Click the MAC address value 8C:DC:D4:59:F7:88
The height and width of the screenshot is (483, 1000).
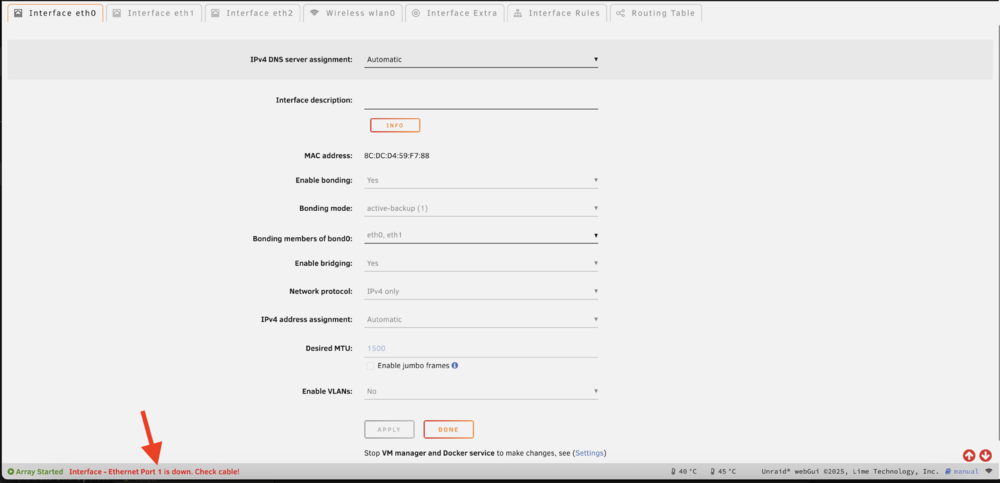397,155
